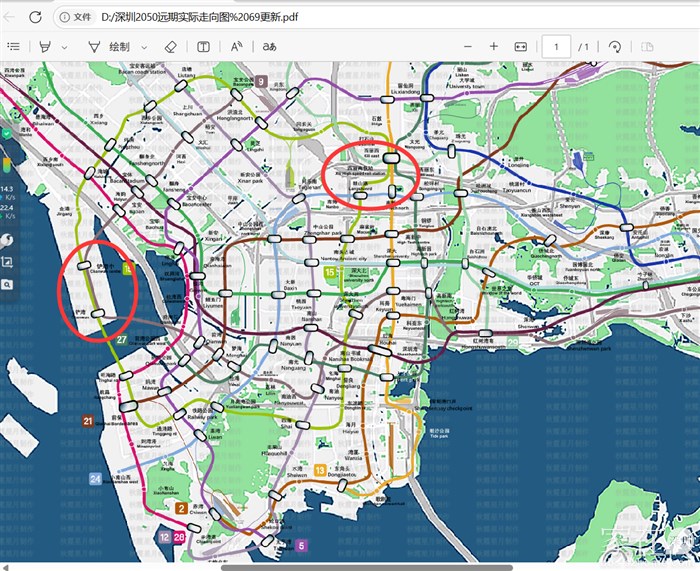Rotate the PDF page

(615, 47)
